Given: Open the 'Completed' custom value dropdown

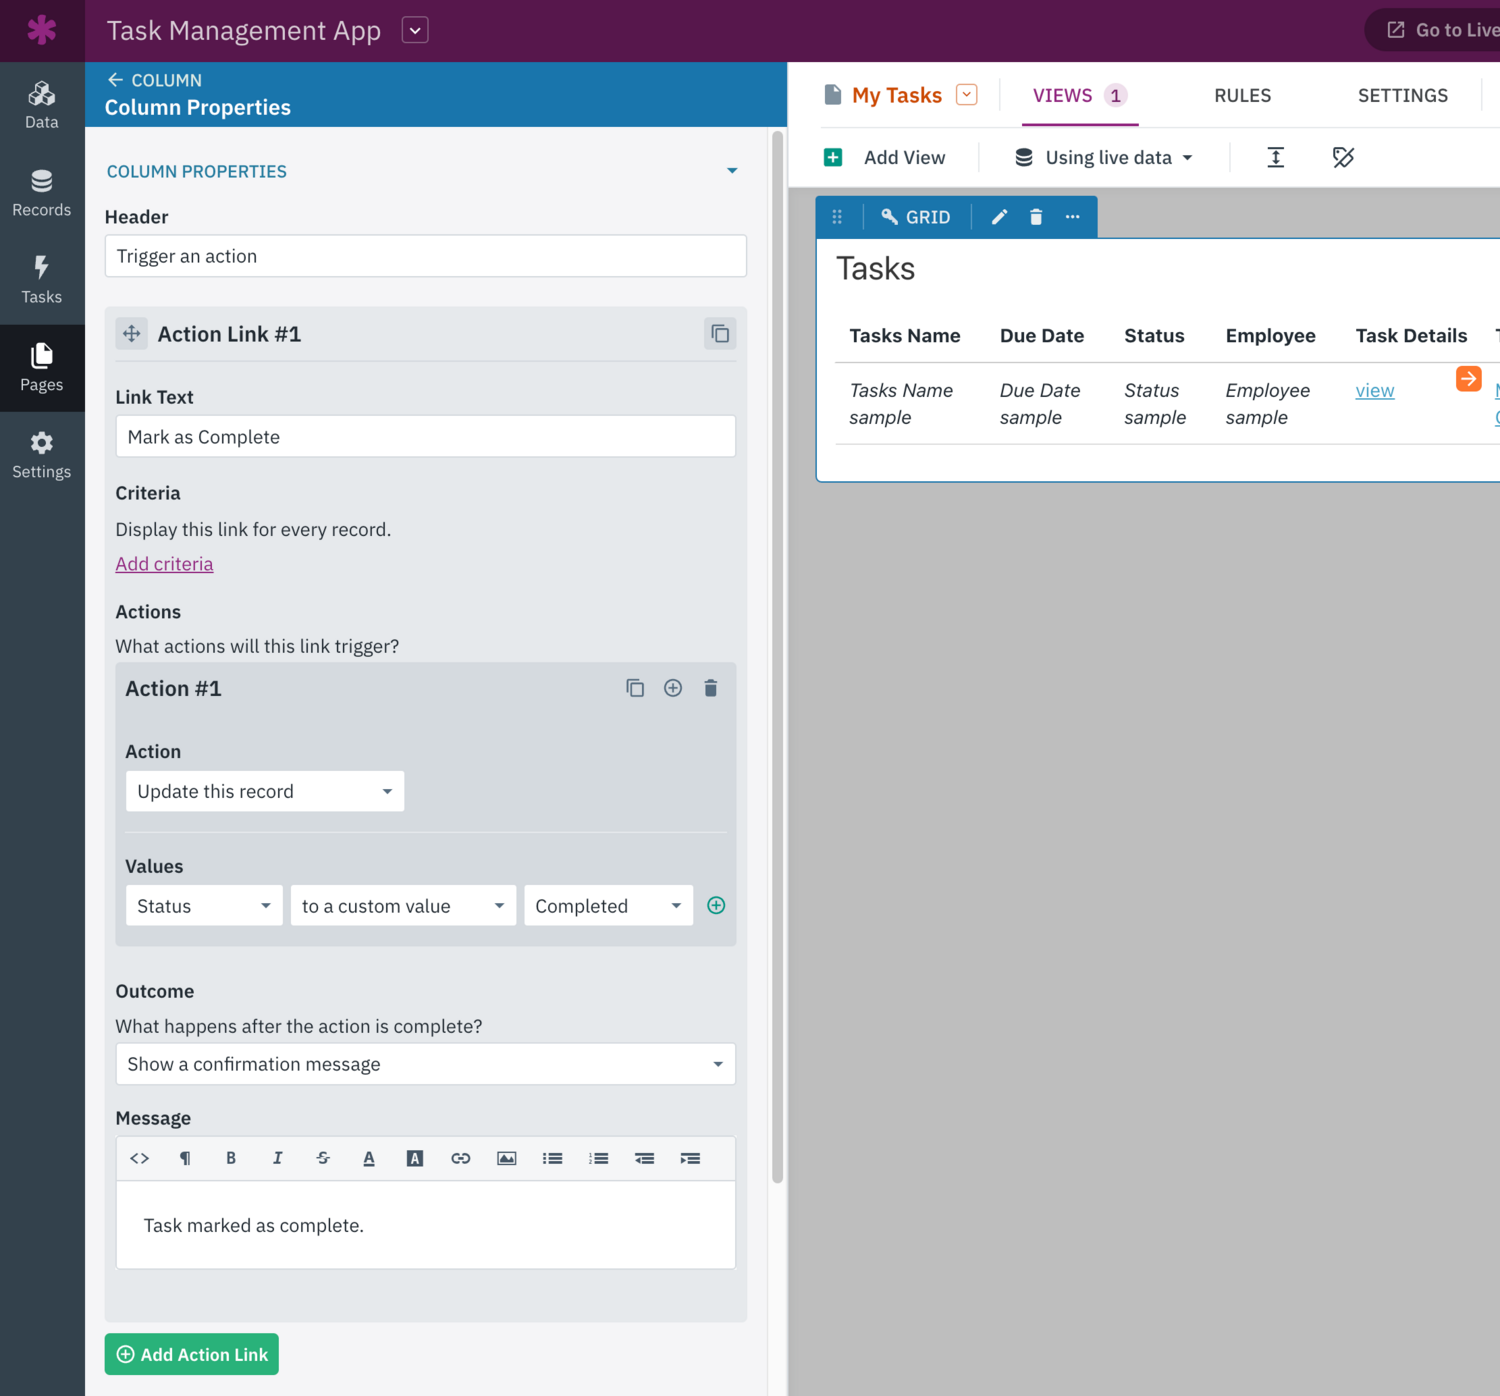Looking at the screenshot, I should [x=607, y=905].
